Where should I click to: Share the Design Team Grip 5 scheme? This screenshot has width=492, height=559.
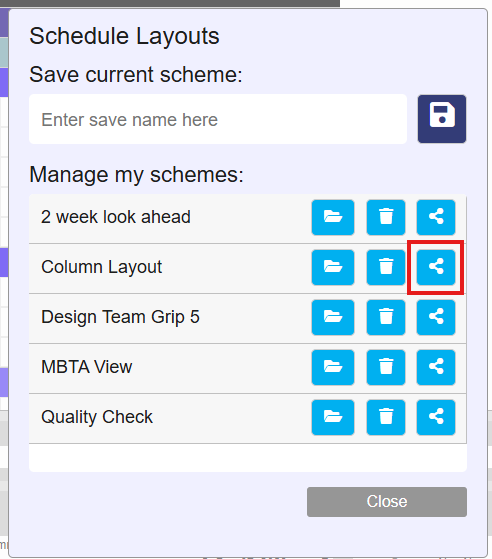[436, 317]
